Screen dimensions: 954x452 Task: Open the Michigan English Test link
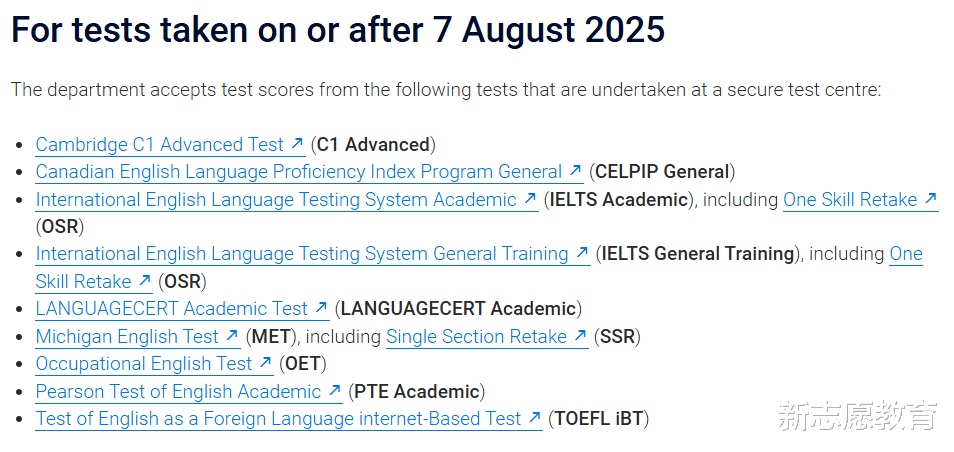126,337
